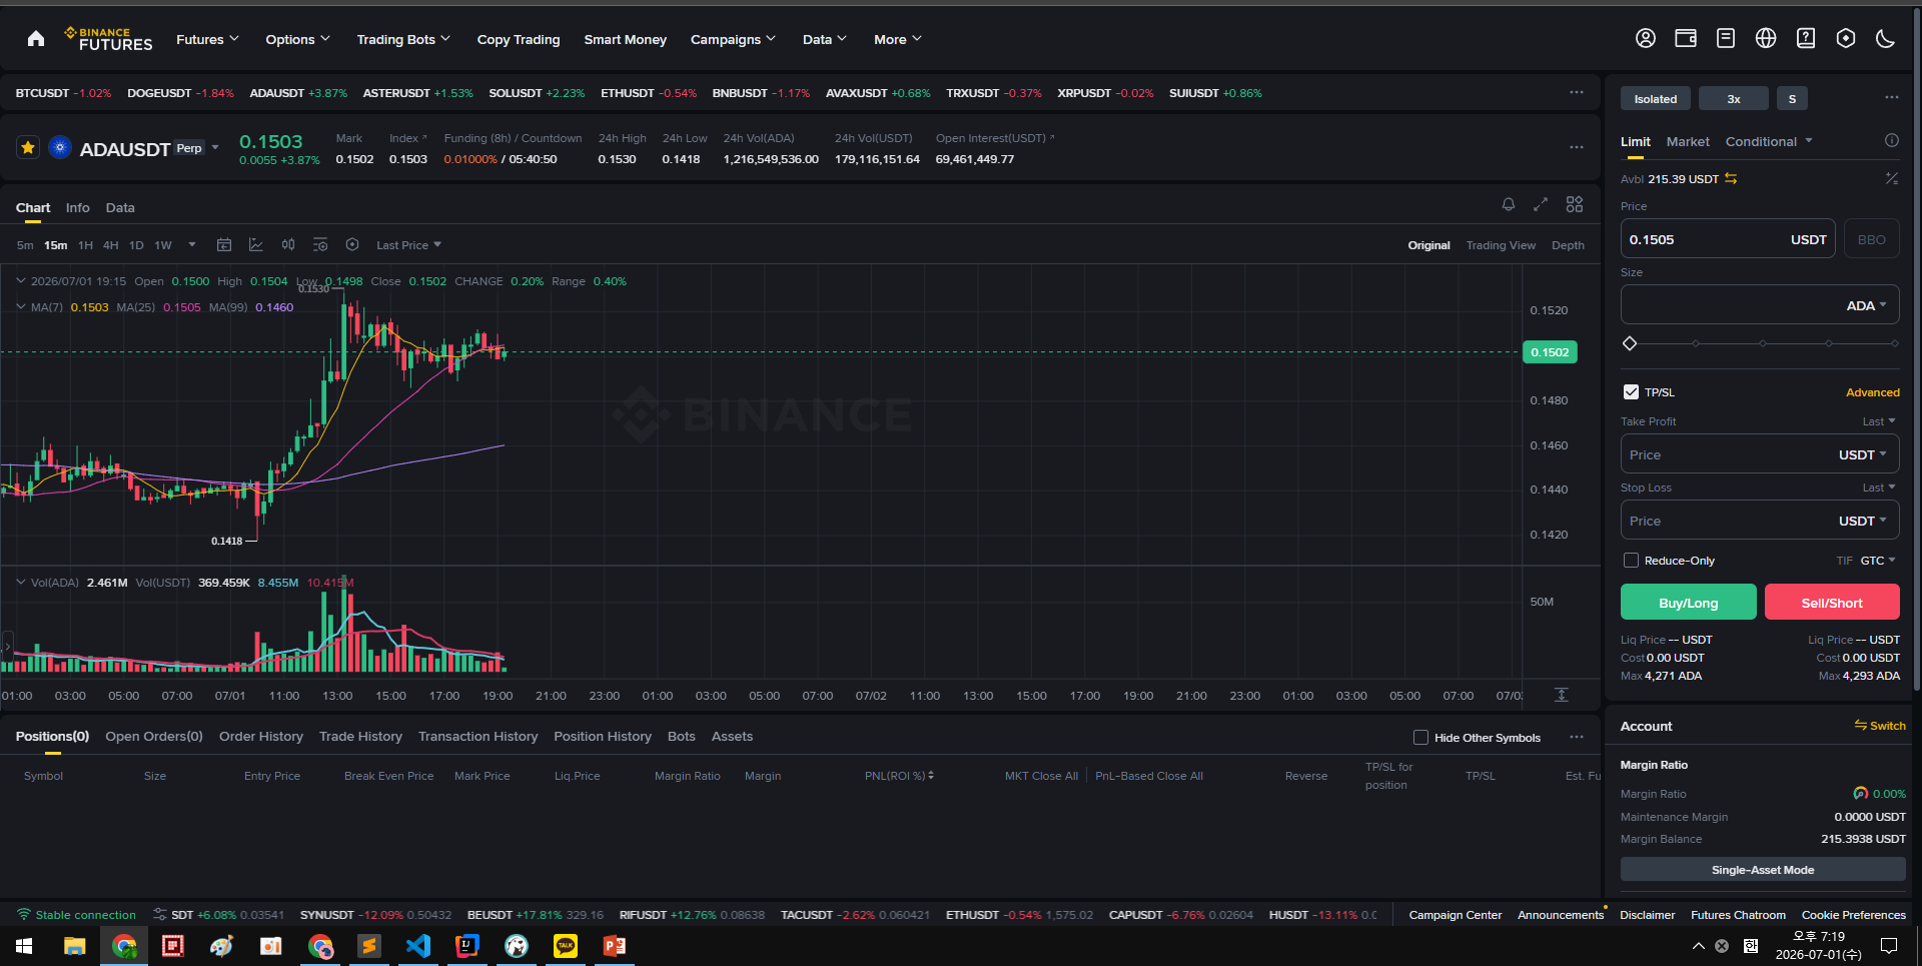Click the transfer arrows next to available balance
Screen dimensions: 1922x966
[1731, 179]
